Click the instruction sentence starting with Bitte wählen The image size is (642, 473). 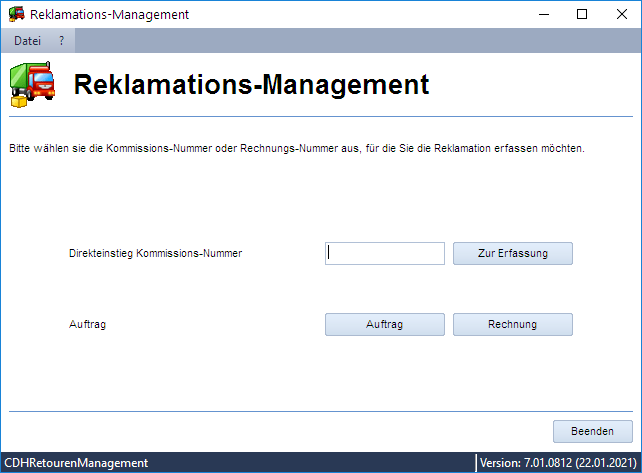click(x=297, y=148)
